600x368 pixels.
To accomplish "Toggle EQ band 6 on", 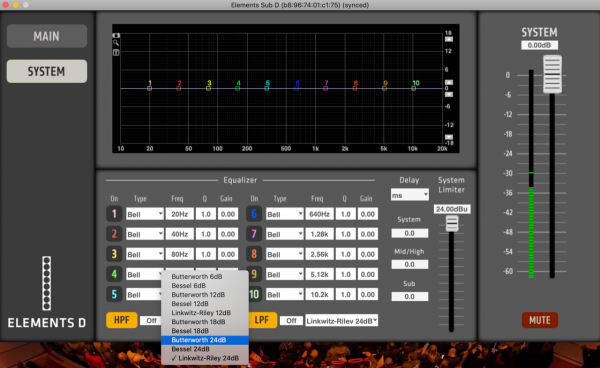I will click(254, 214).
